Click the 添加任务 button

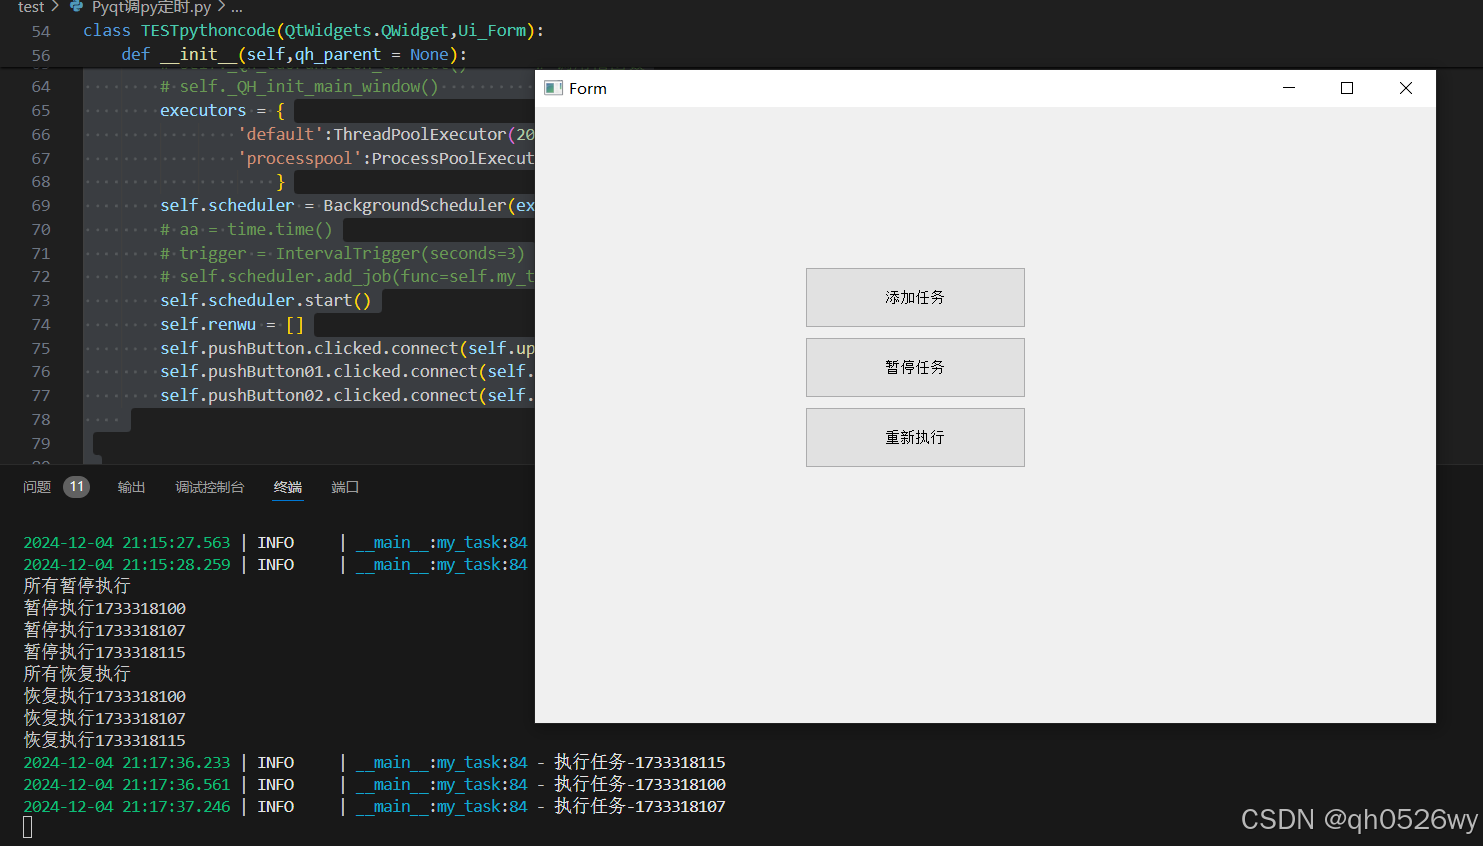point(914,297)
